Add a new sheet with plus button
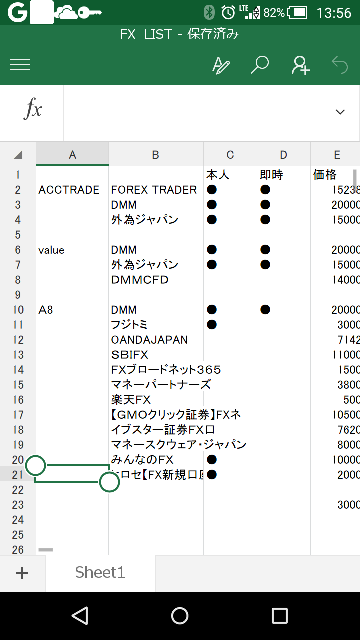The width and height of the screenshot is (360, 640). coord(22,573)
